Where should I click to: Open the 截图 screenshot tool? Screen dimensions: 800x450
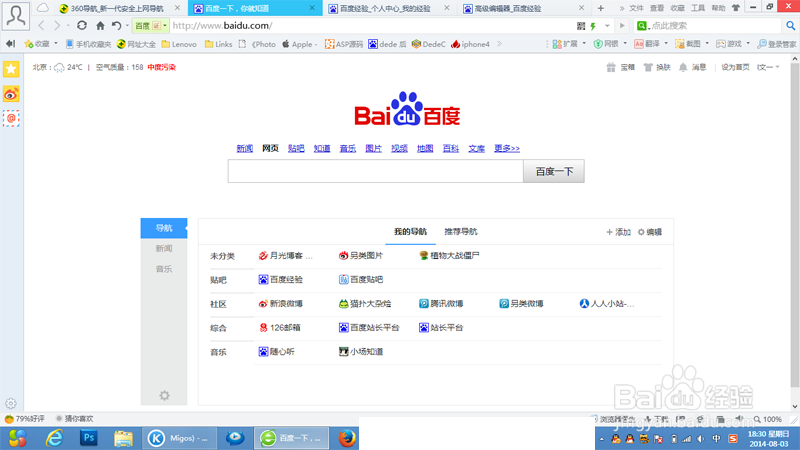pyautogui.click(x=690, y=44)
